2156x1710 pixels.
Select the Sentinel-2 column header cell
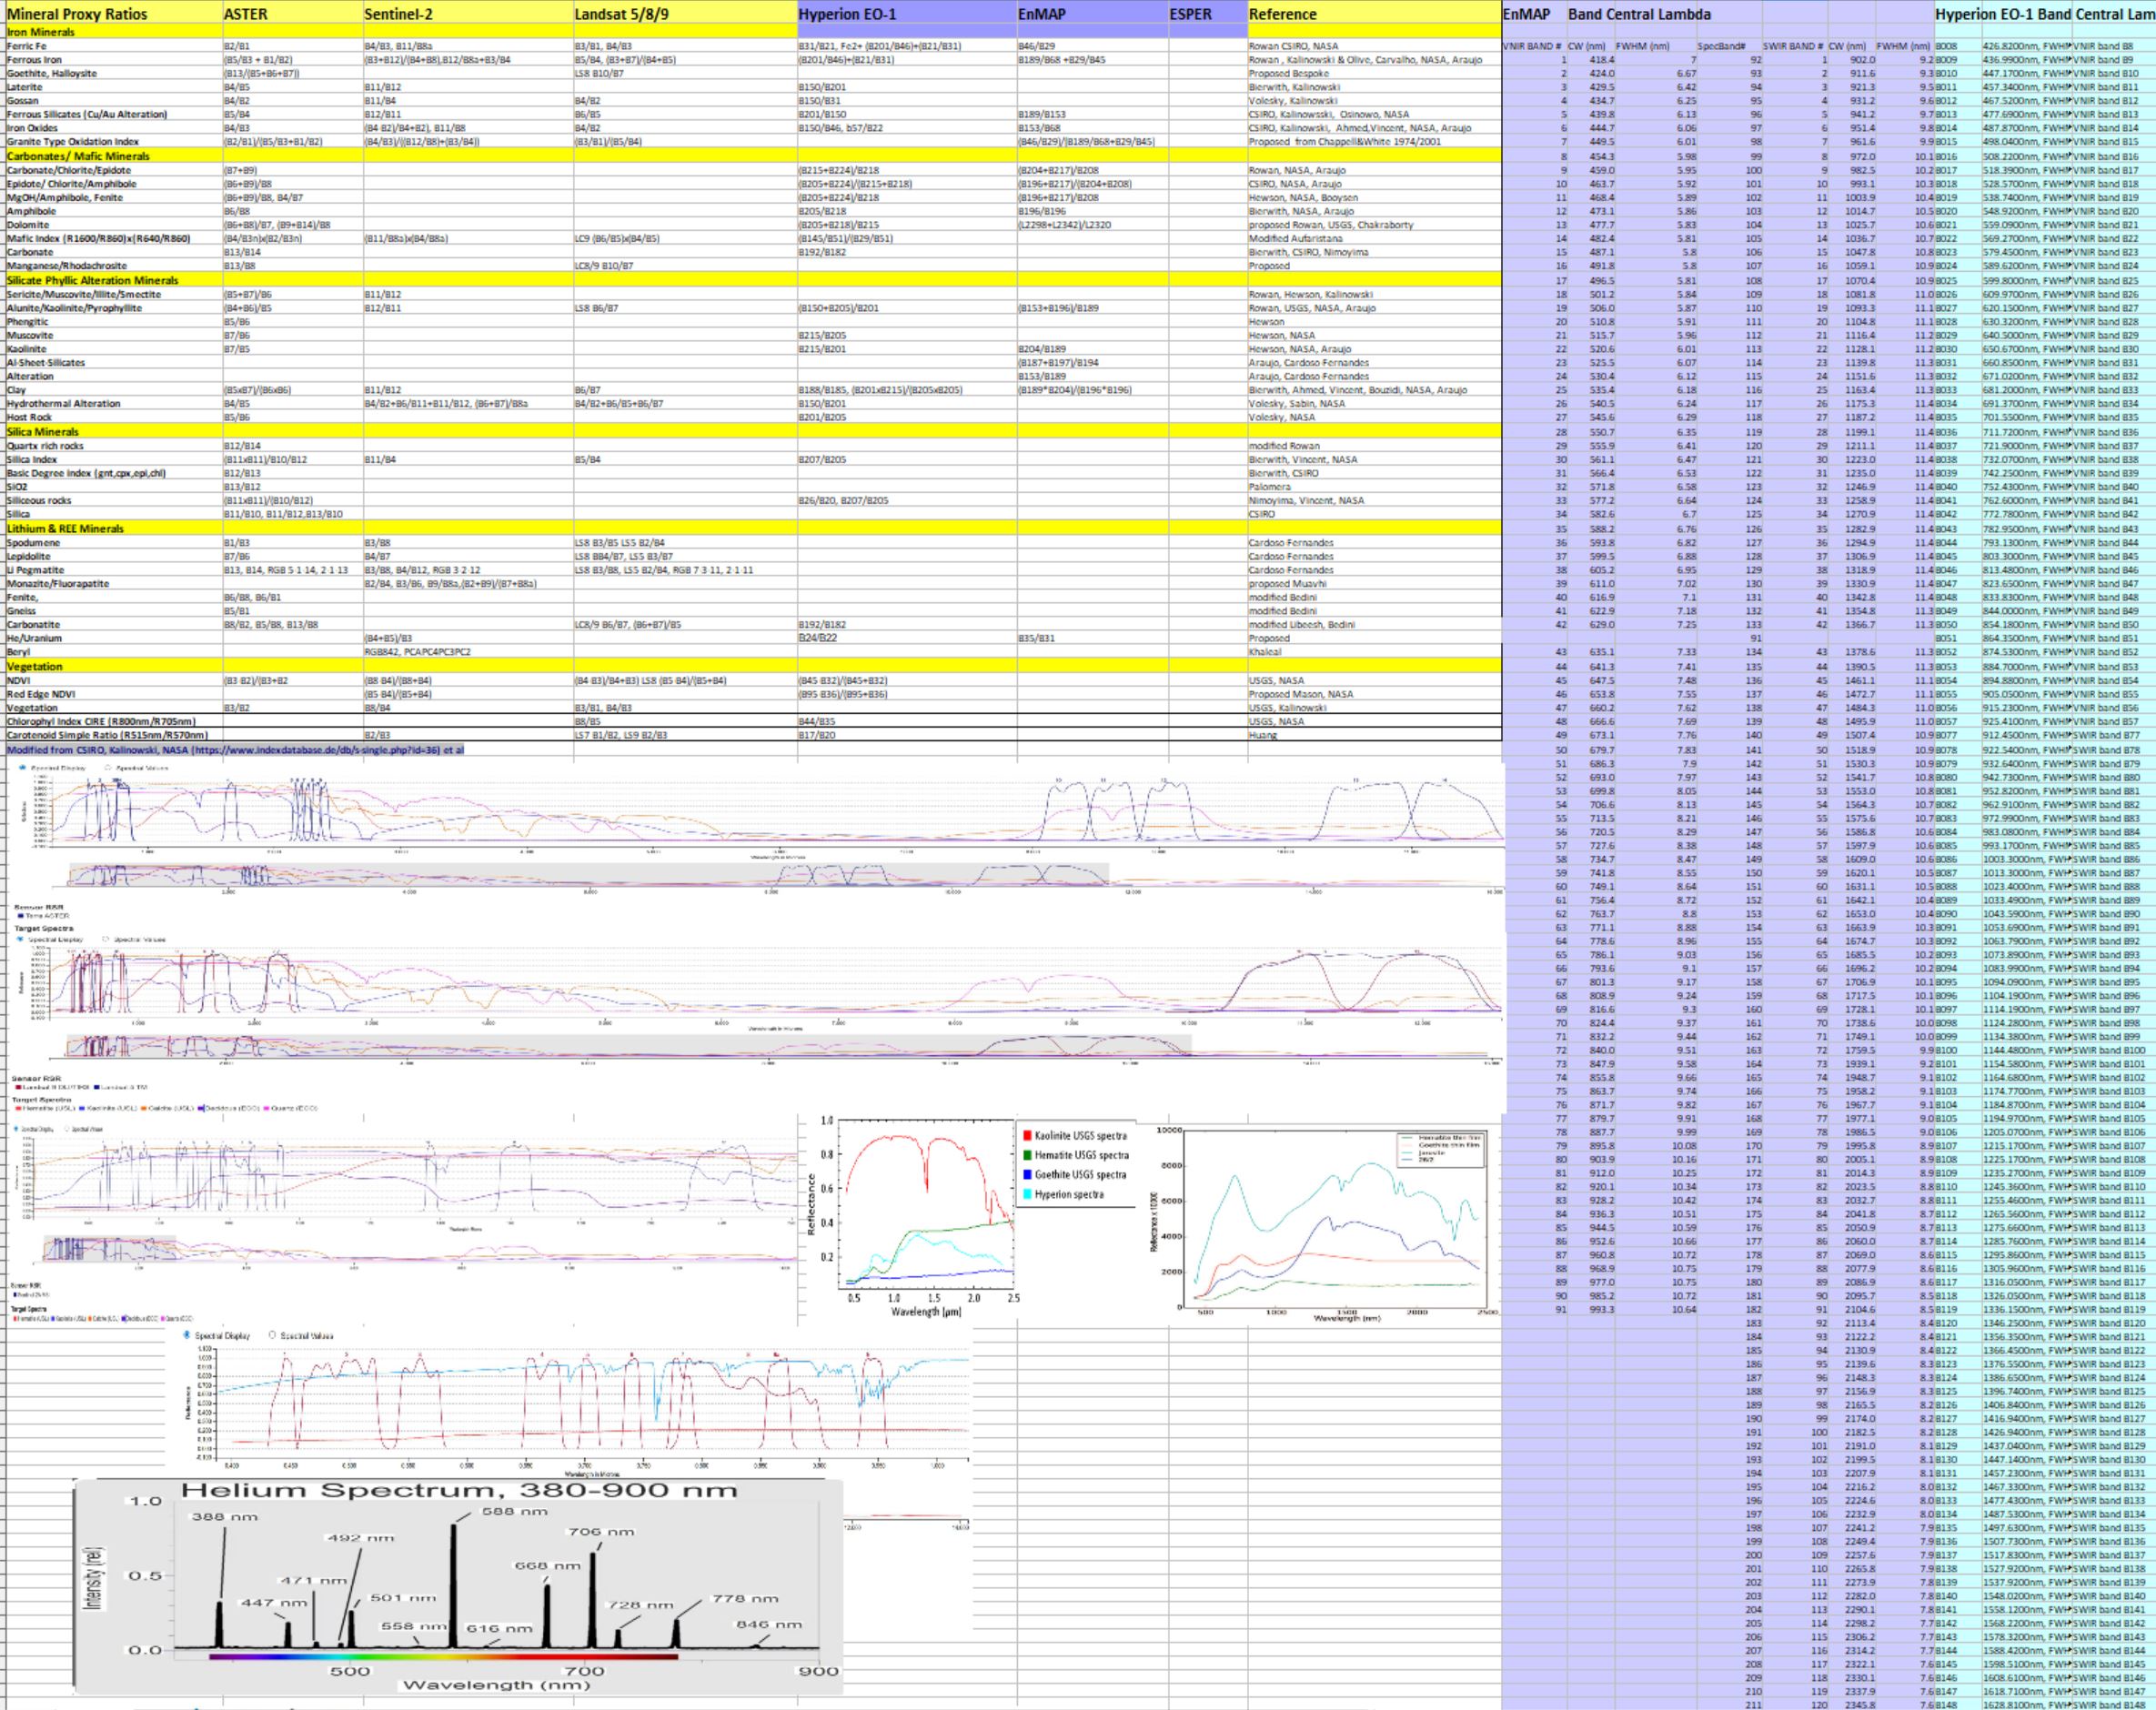[466, 14]
